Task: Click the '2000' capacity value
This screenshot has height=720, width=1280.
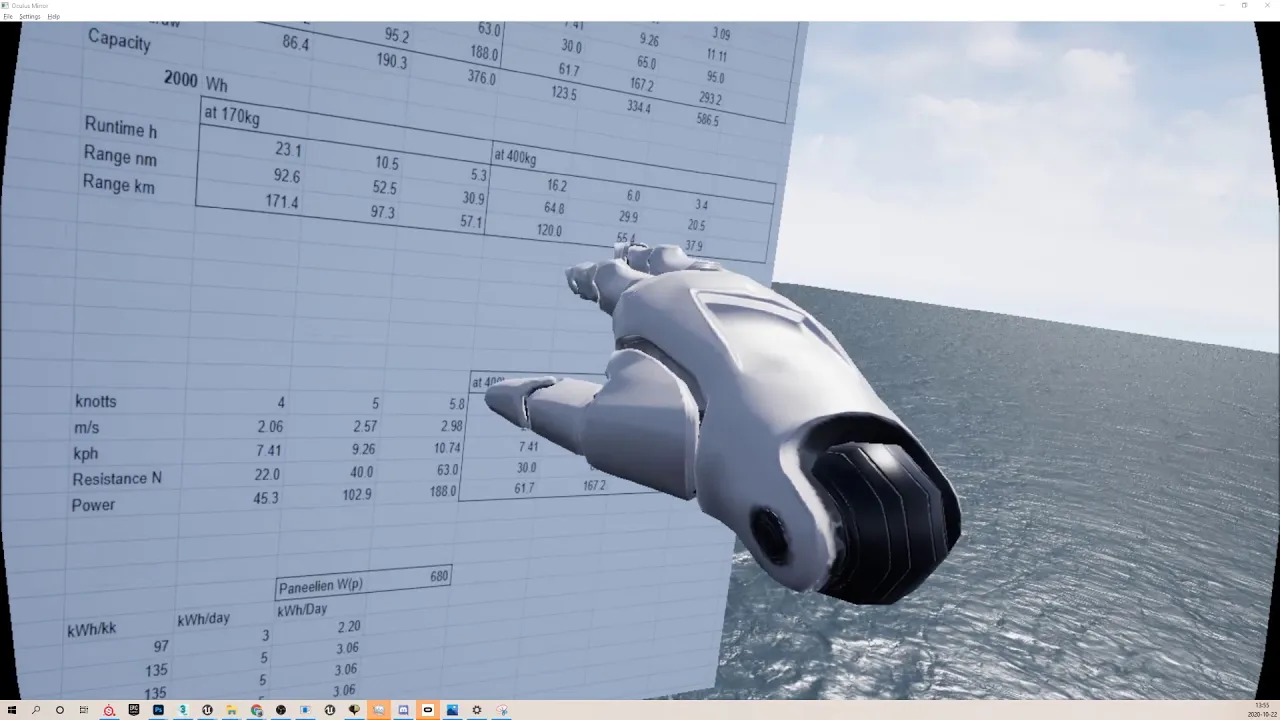Action: pos(180,79)
